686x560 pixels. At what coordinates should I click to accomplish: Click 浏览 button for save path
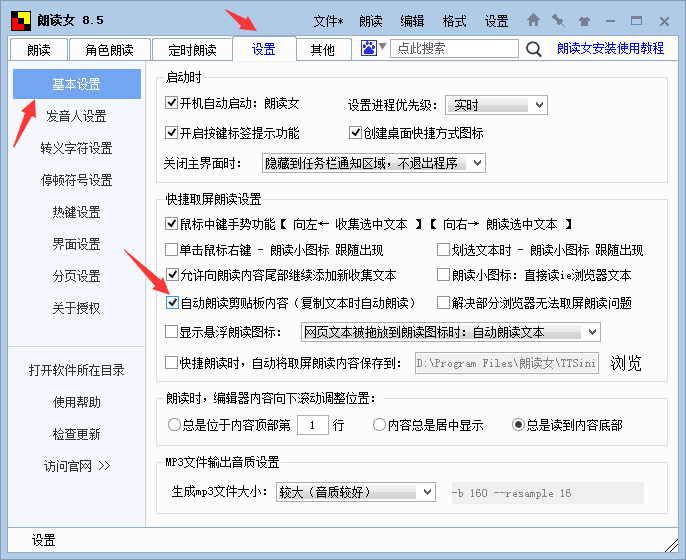coord(626,363)
